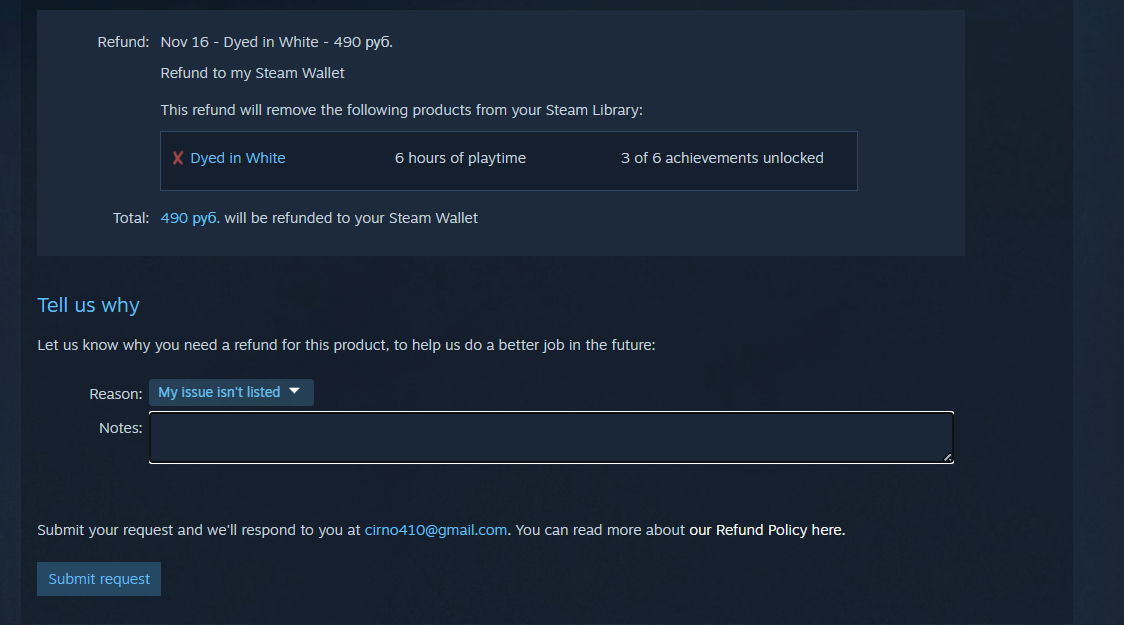Click the 6 hours of playtime text

point(460,158)
